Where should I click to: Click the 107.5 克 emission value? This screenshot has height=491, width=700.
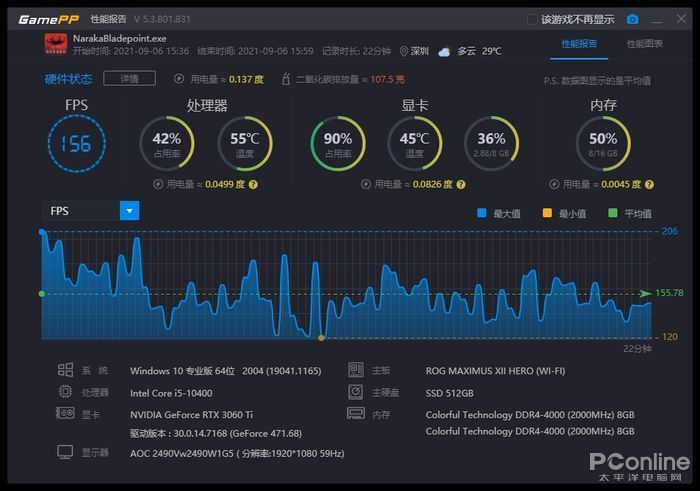pyautogui.click(x=388, y=79)
